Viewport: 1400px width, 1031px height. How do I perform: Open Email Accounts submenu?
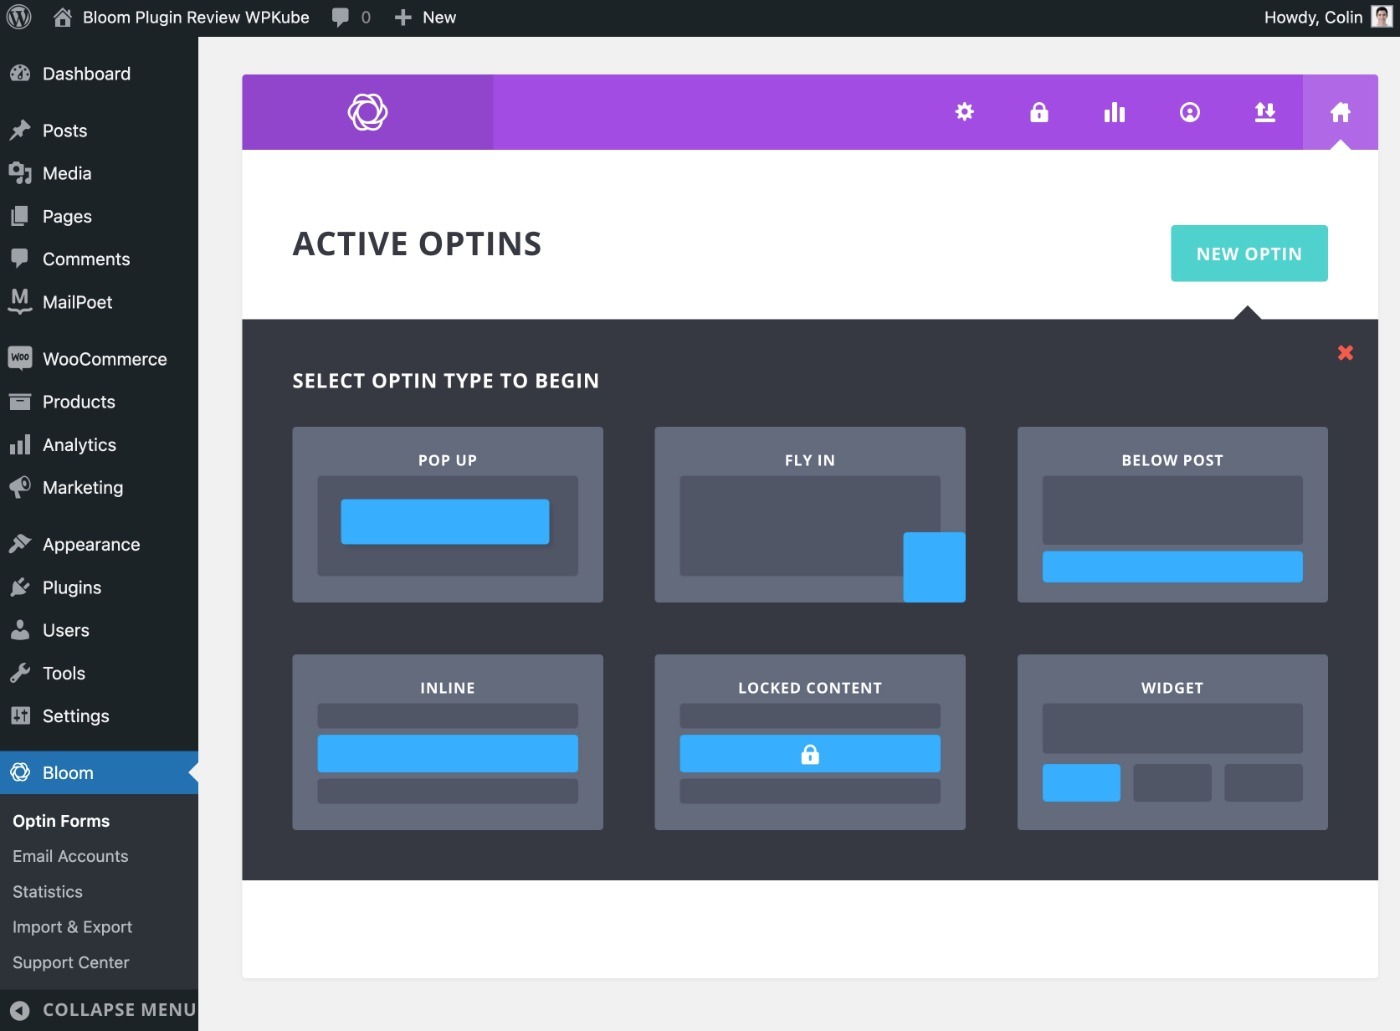click(x=70, y=856)
